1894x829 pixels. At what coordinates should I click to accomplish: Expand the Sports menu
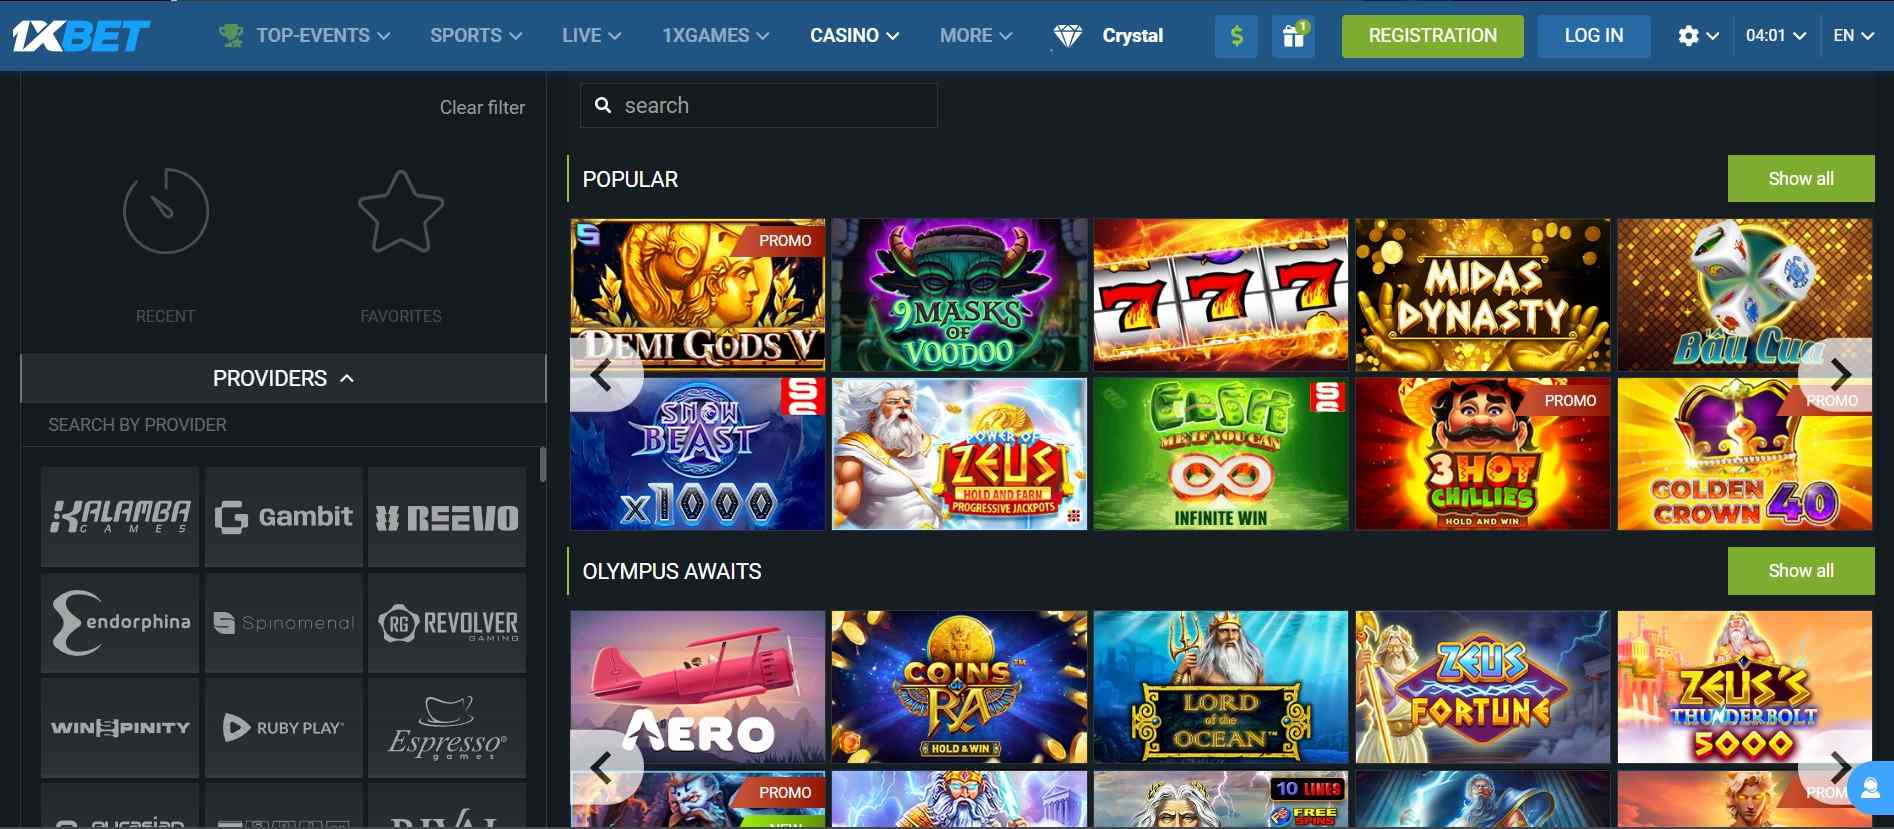(x=476, y=36)
